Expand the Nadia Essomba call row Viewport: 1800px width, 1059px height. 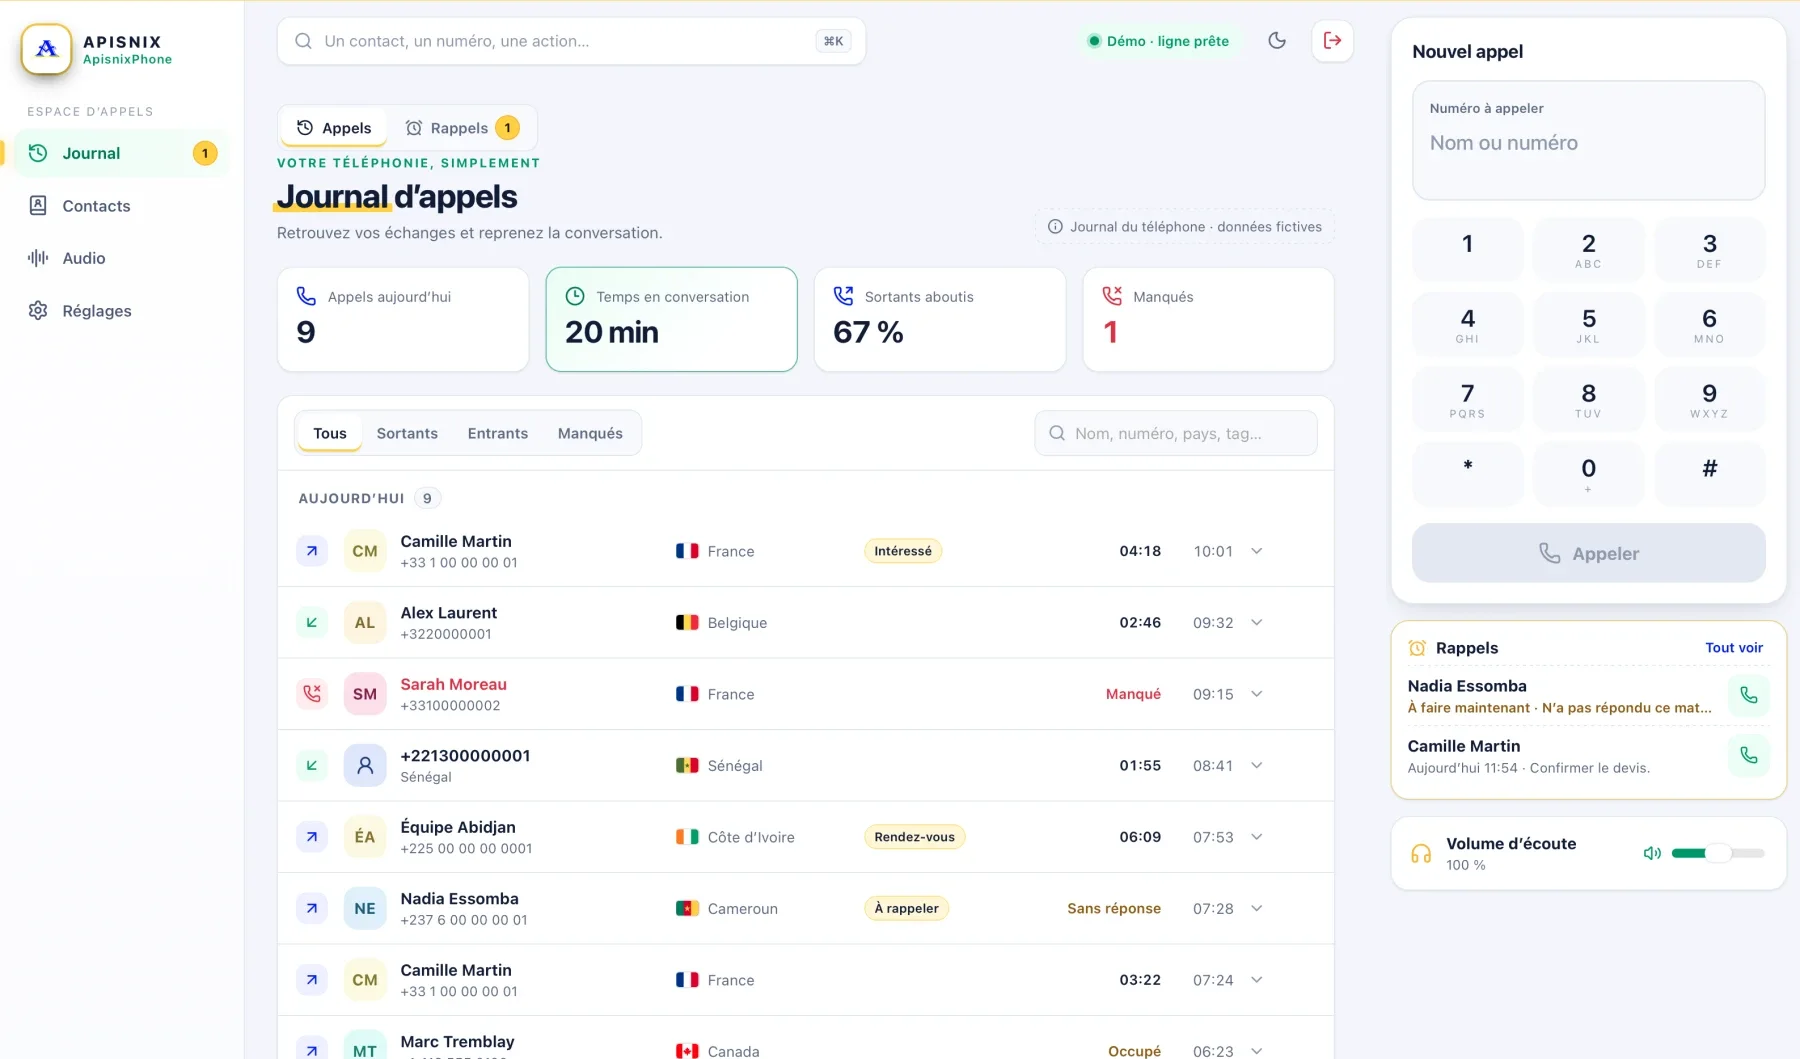pos(1257,909)
